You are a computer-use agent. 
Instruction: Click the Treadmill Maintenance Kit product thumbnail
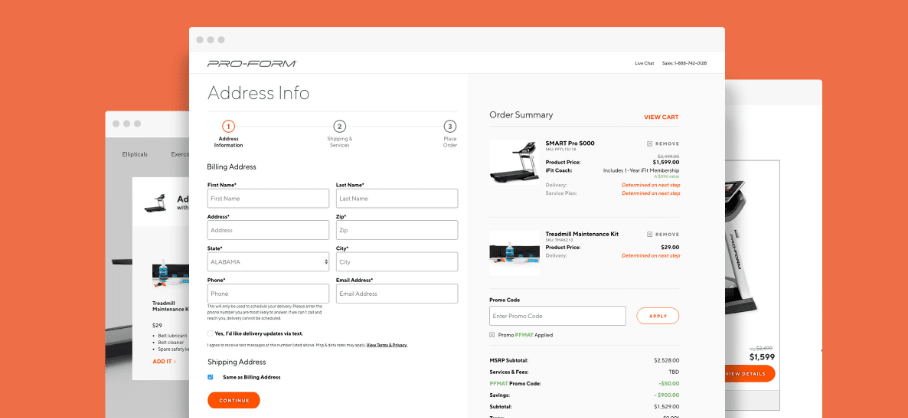(x=514, y=252)
